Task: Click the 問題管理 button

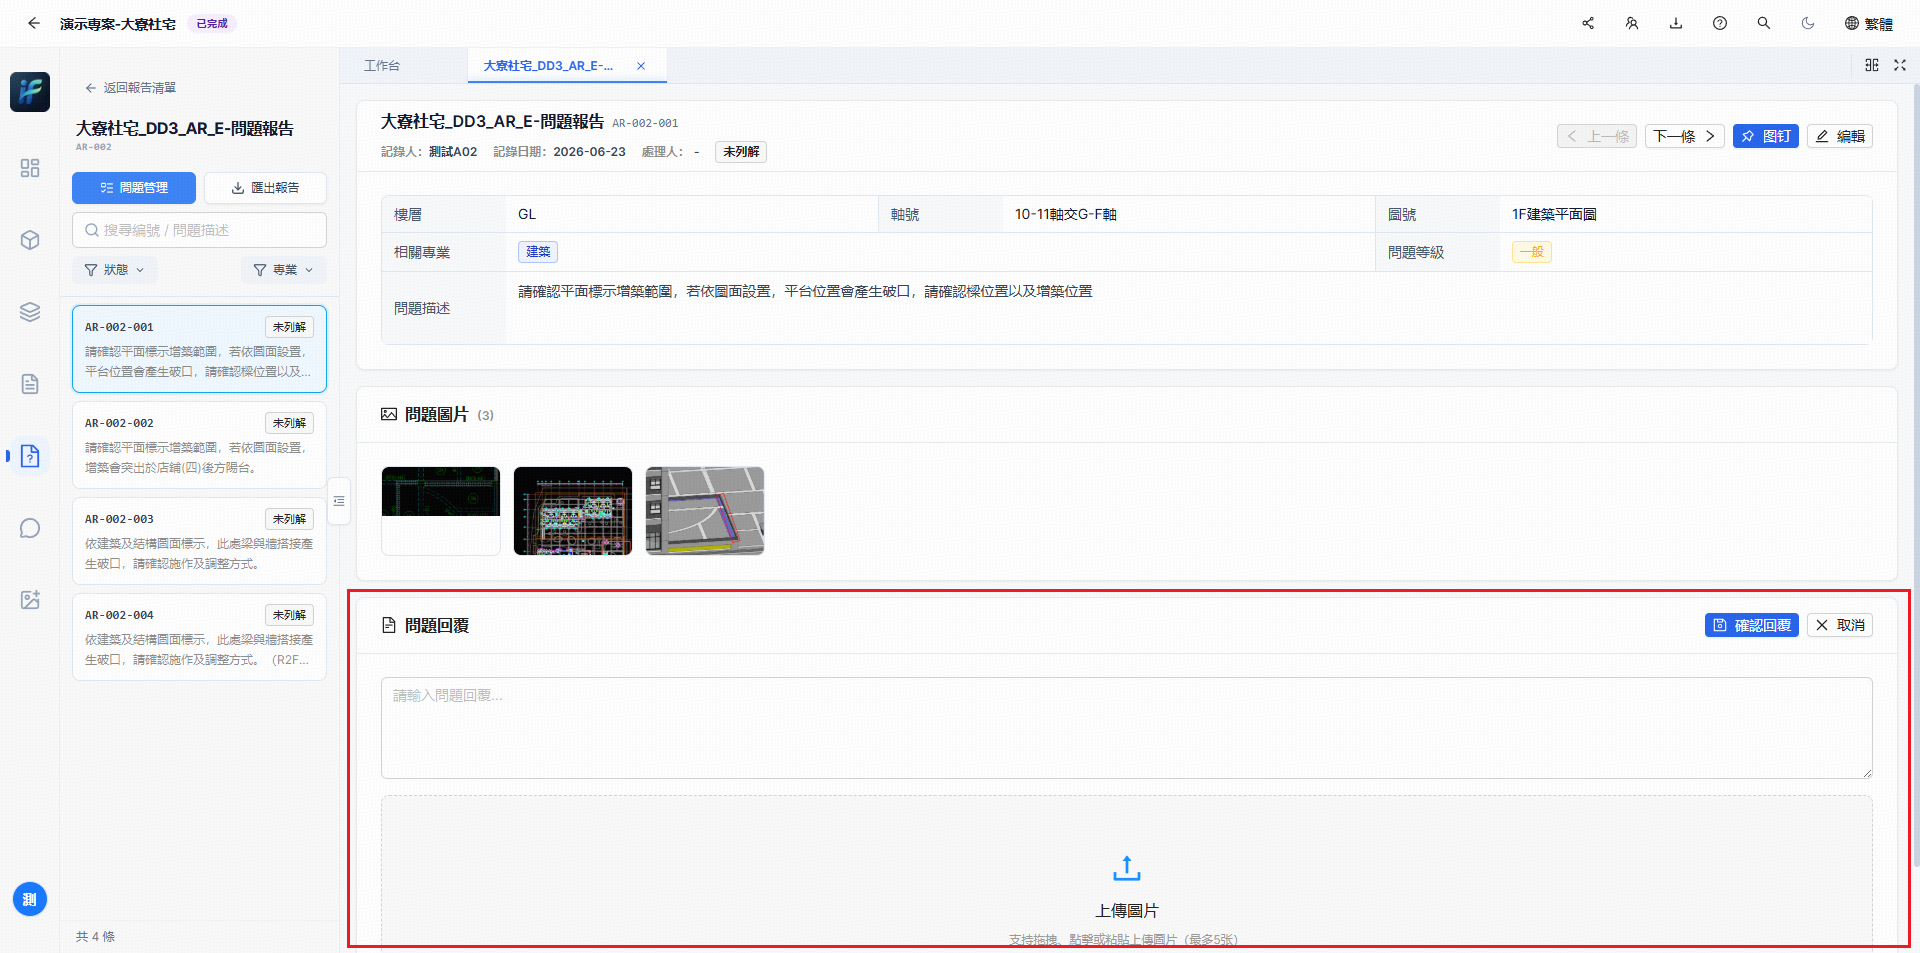Action: [134, 188]
